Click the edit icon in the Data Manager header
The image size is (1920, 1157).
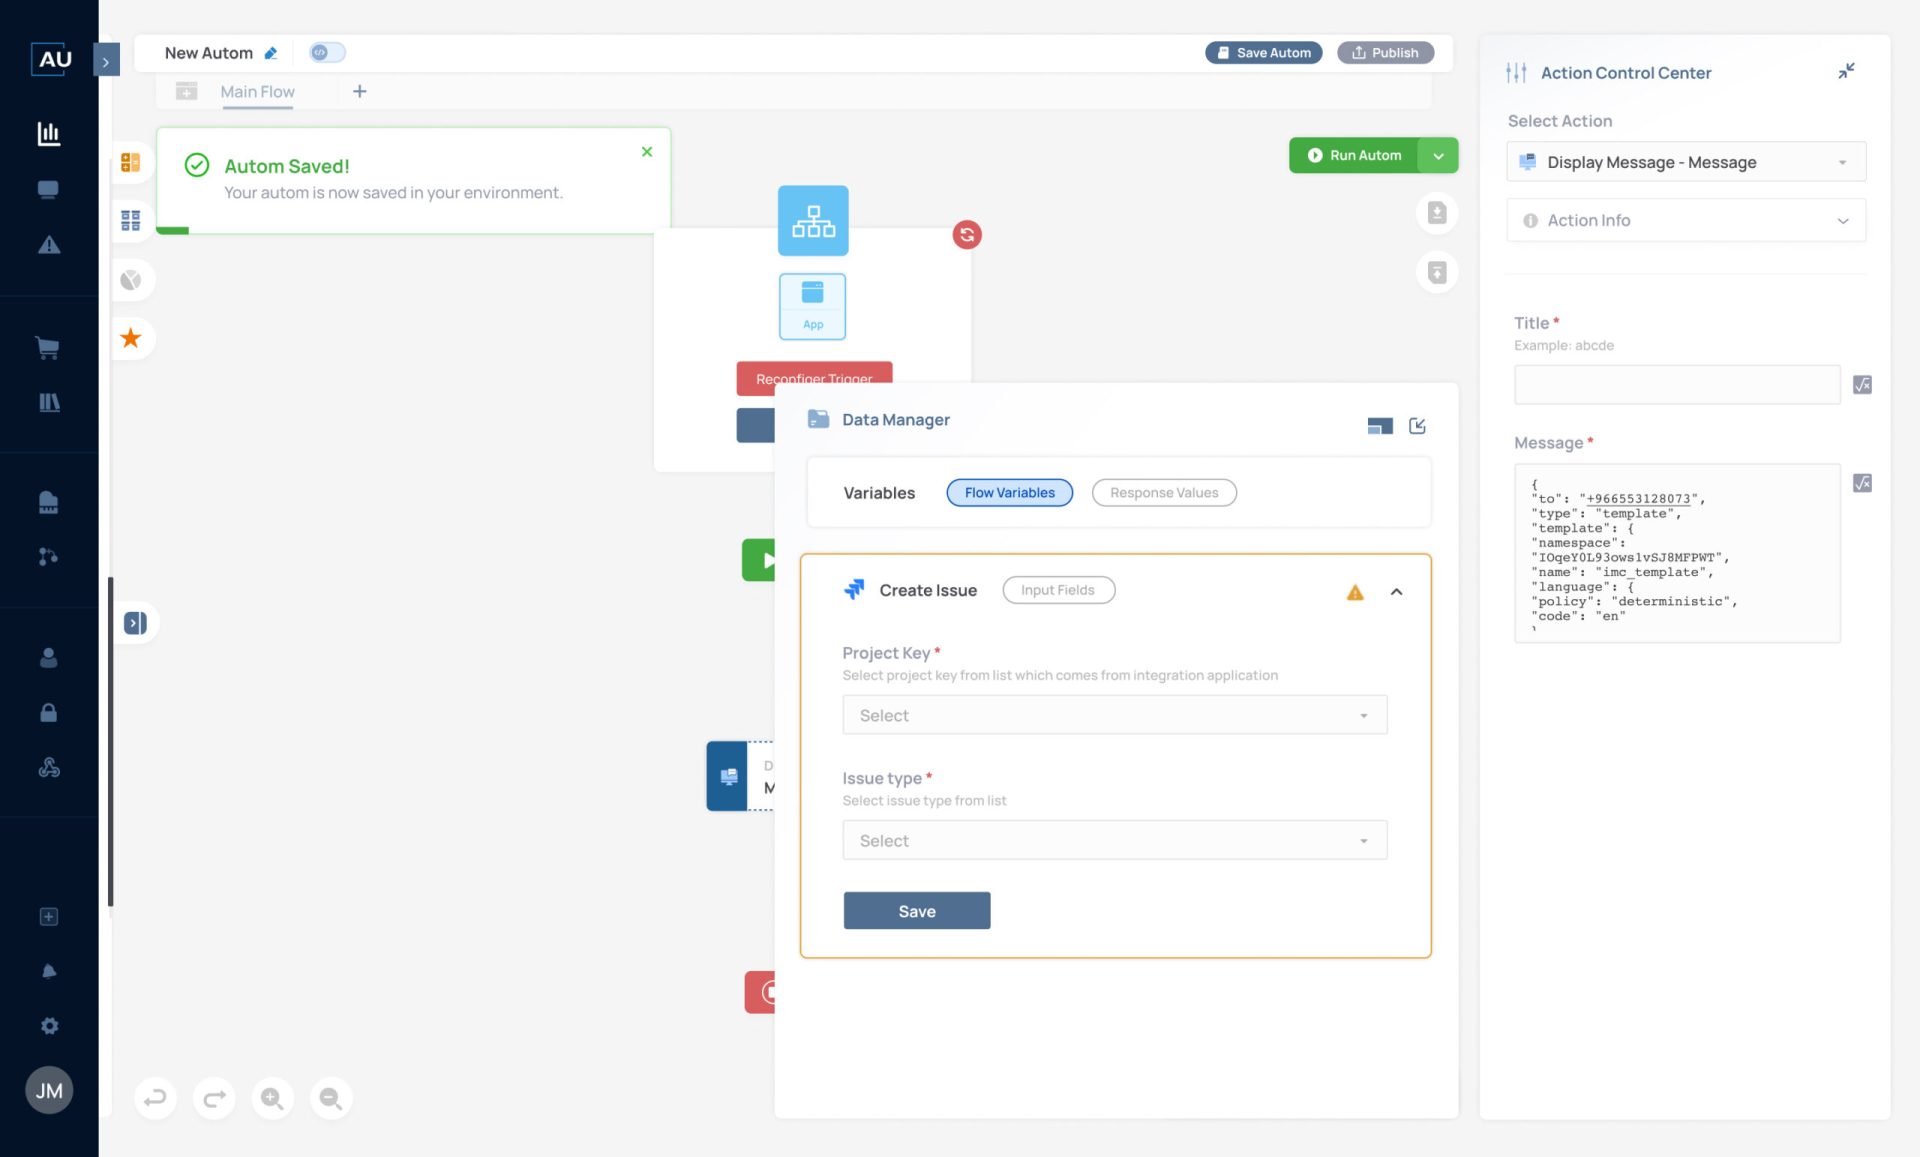click(x=1417, y=425)
